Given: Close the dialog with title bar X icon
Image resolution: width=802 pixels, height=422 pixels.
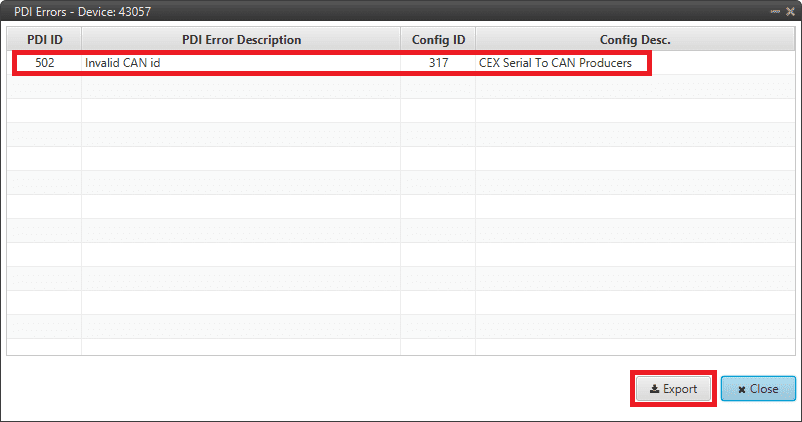Looking at the screenshot, I should [x=790, y=10].
